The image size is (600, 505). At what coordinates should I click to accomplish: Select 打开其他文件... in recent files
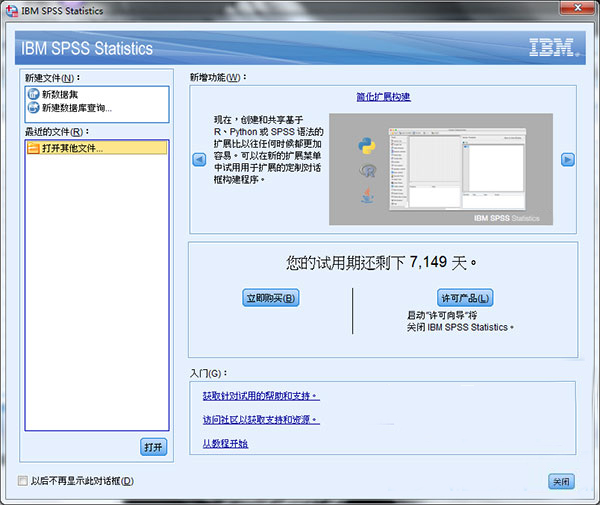point(97,148)
